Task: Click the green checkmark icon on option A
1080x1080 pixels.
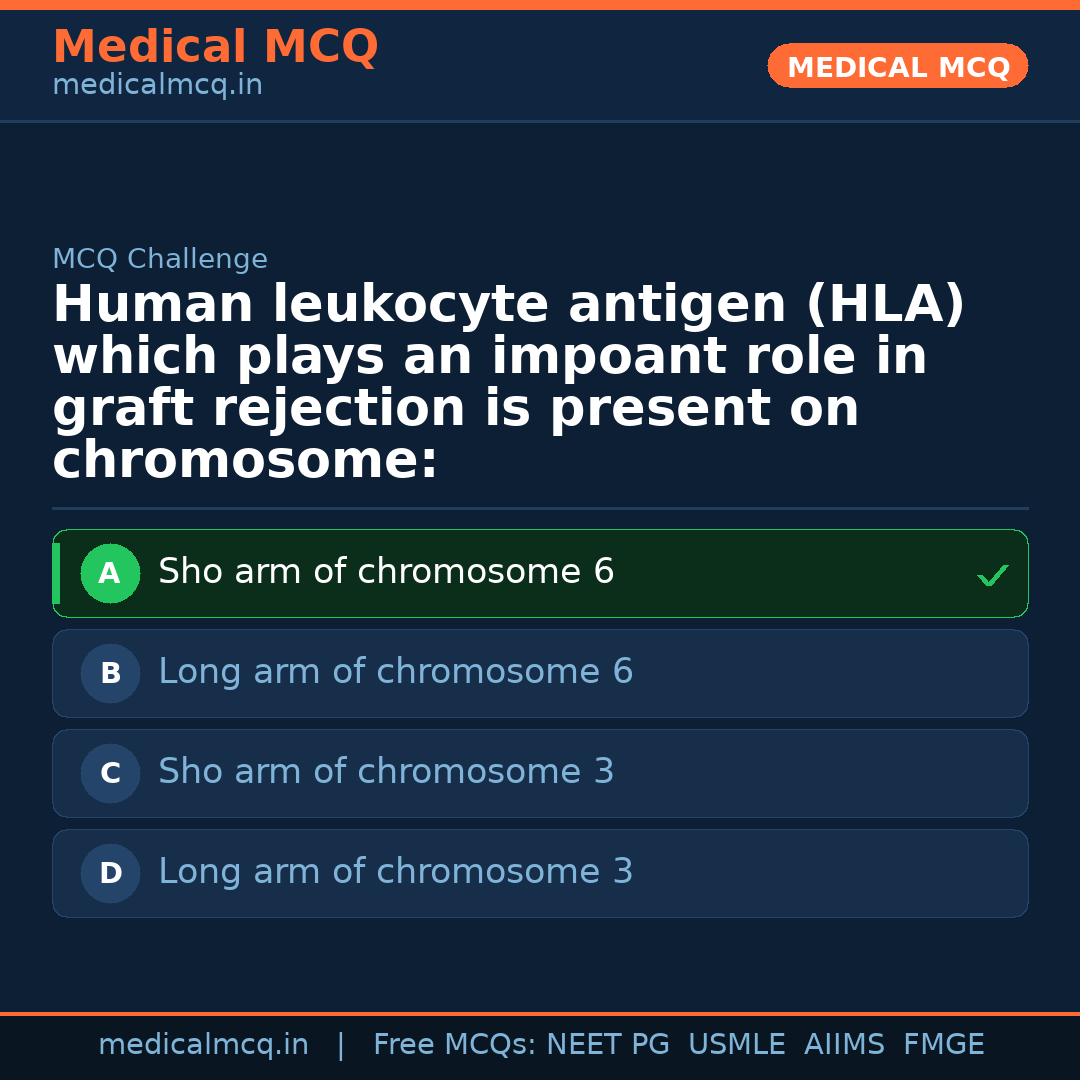Action: tap(992, 575)
